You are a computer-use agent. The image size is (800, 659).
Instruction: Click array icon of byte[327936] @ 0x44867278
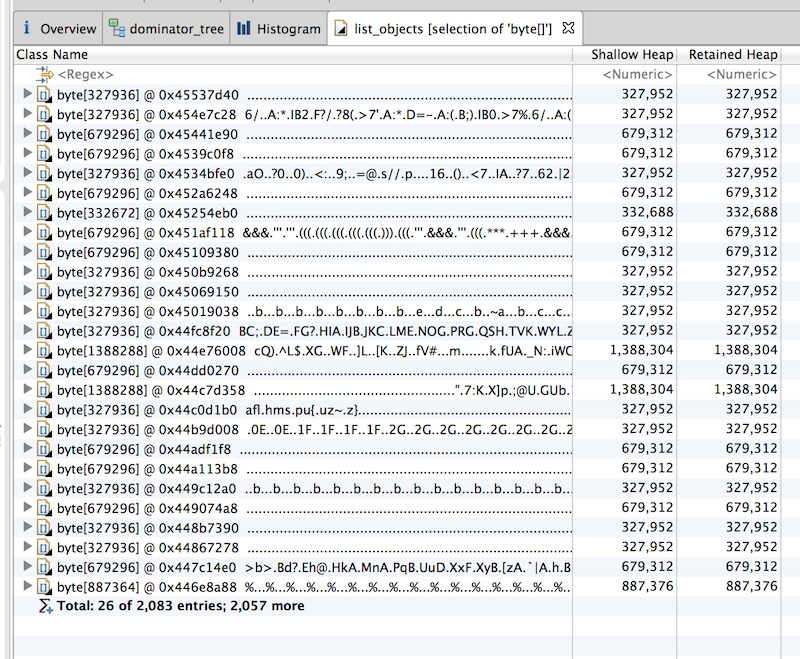tap(44, 548)
